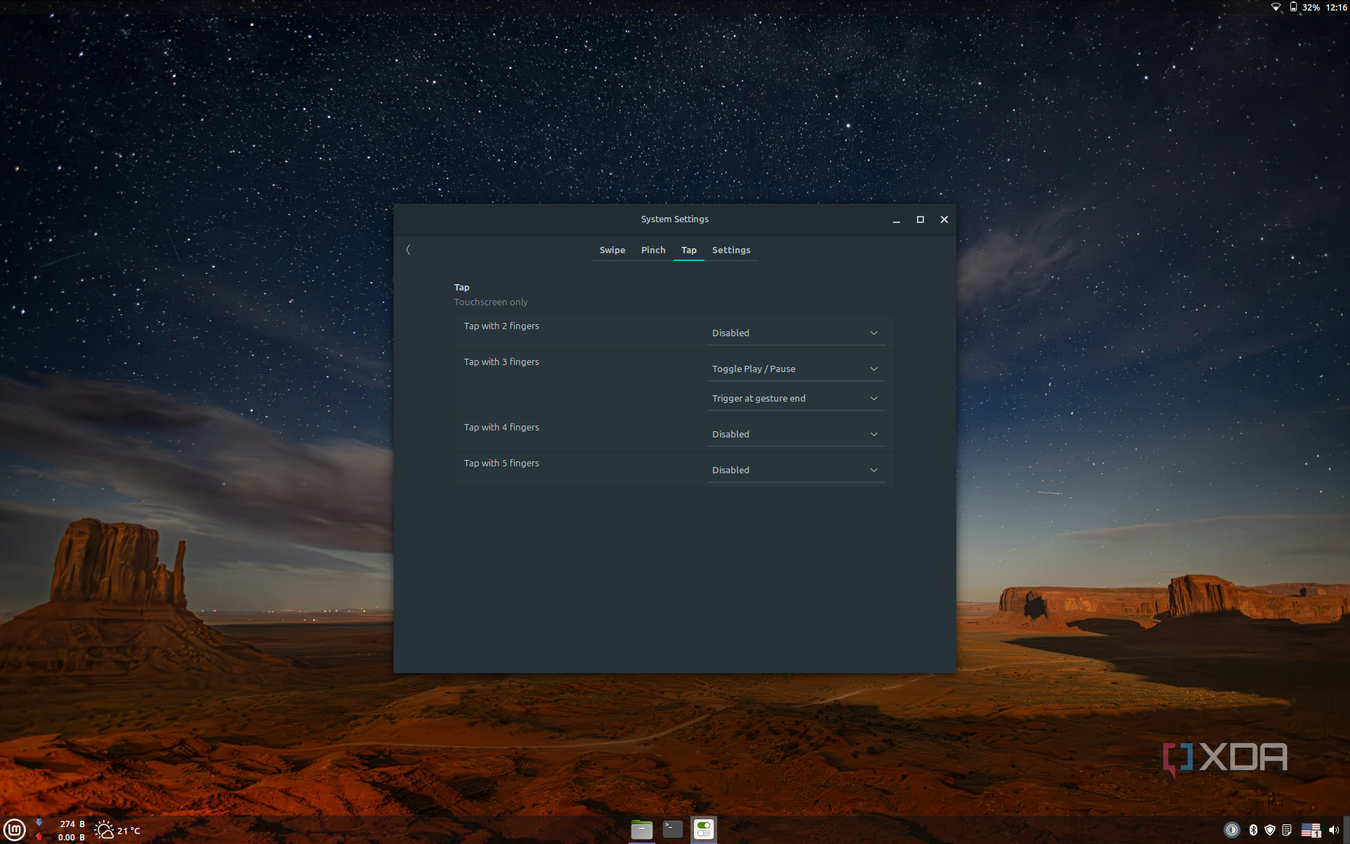Open the US flag keyboard layout indicator

pos(1311,830)
